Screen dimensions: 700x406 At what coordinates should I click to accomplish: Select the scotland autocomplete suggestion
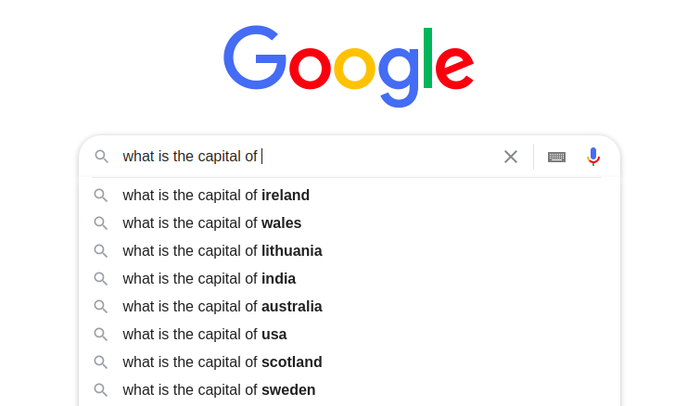[x=350, y=362]
